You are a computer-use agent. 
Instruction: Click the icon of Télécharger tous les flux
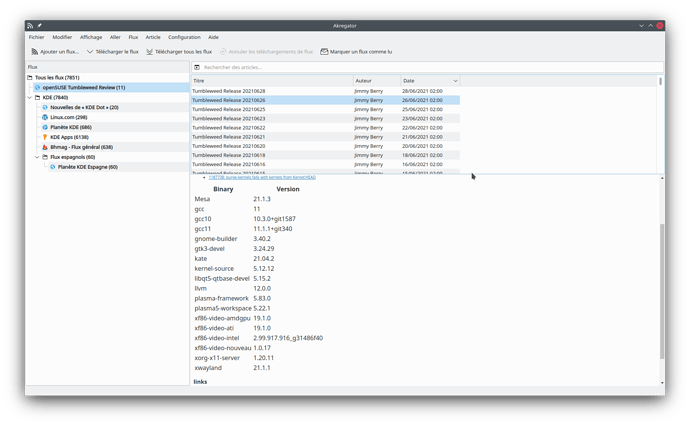coord(150,52)
